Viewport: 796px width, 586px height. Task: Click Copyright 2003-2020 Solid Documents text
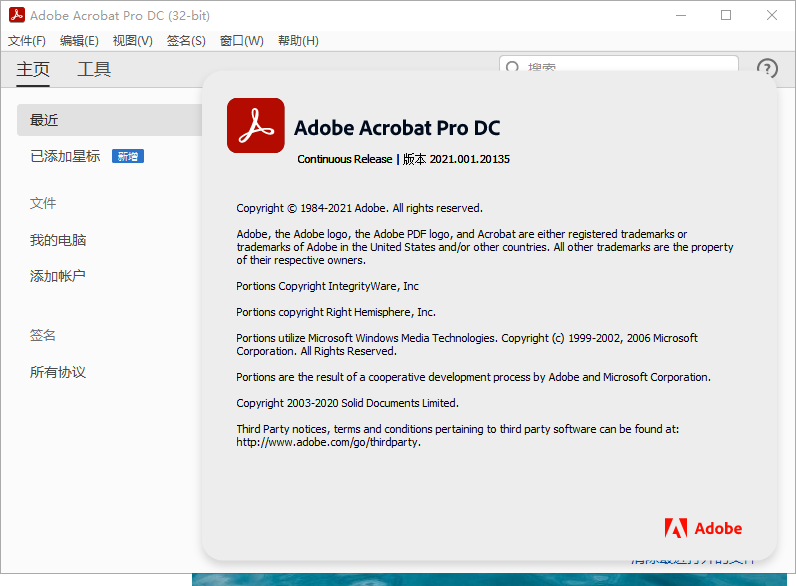click(x=347, y=403)
